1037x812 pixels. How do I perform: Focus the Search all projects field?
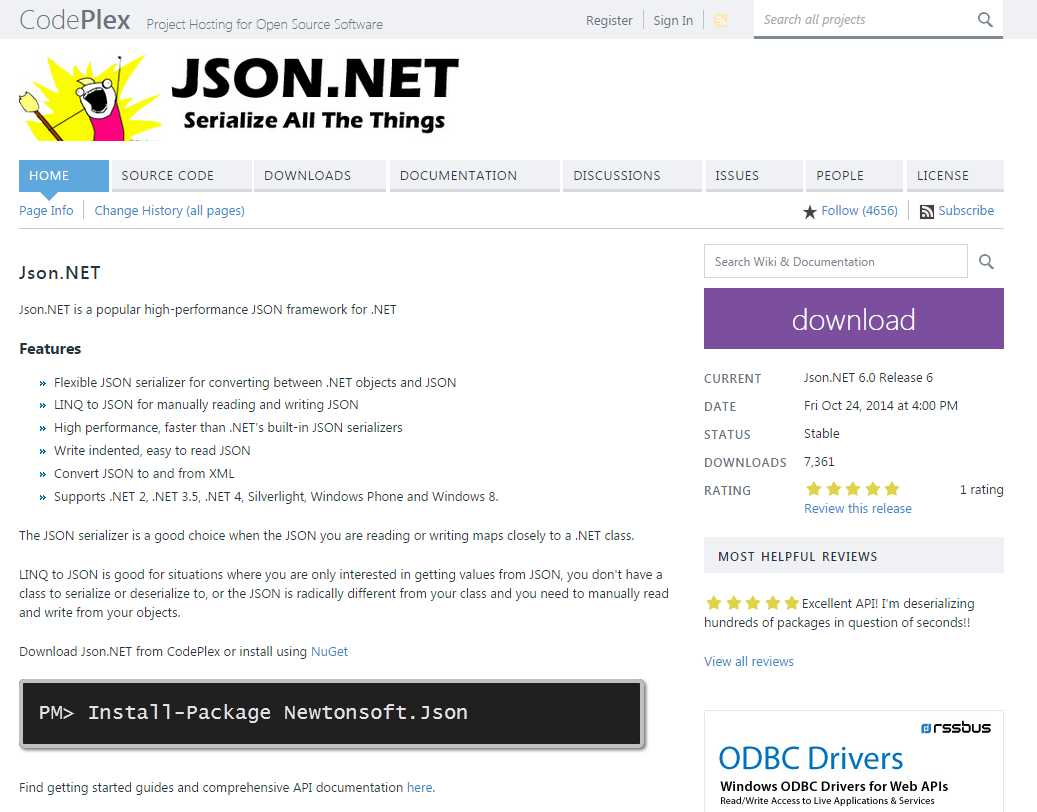[x=865, y=20]
